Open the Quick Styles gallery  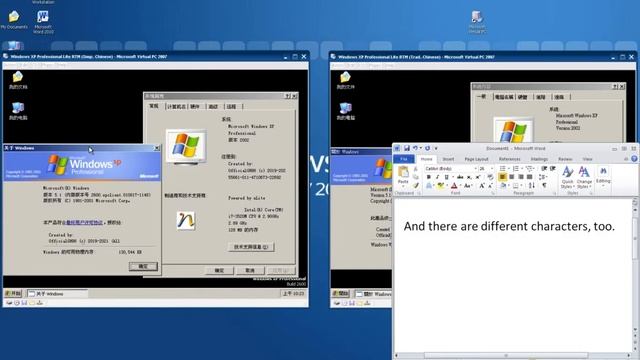point(568,177)
